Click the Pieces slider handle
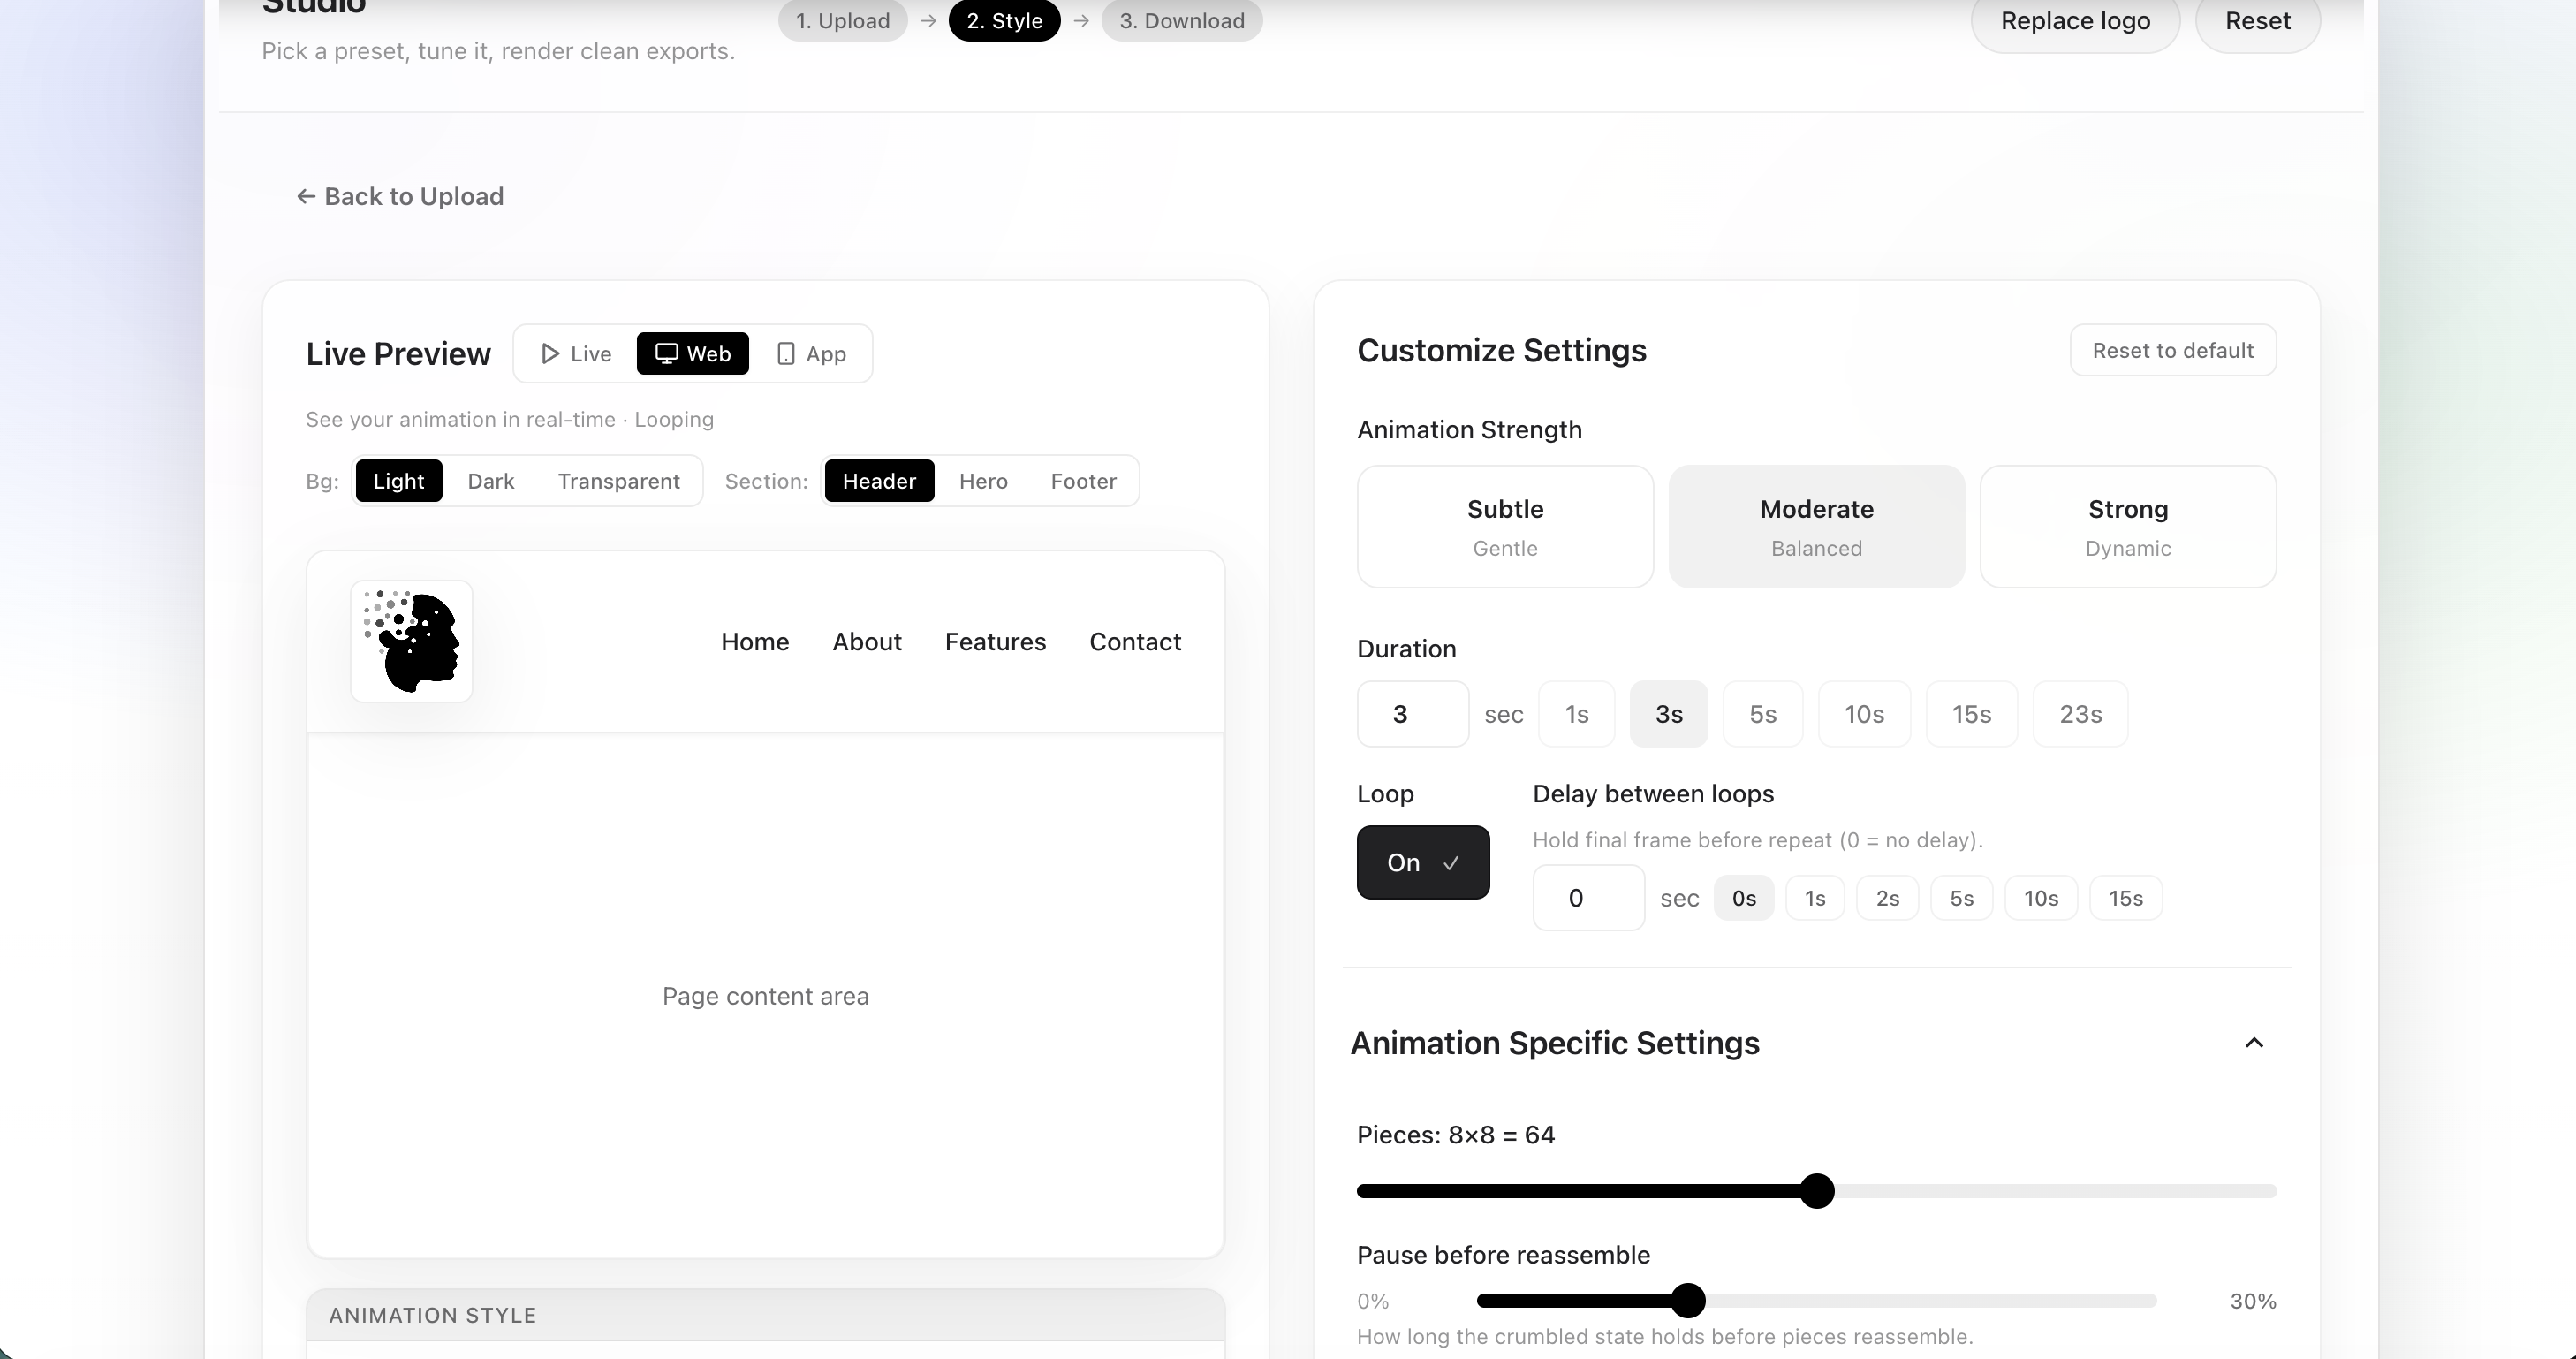The width and height of the screenshot is (2576, 1359). [1818, 1190]
